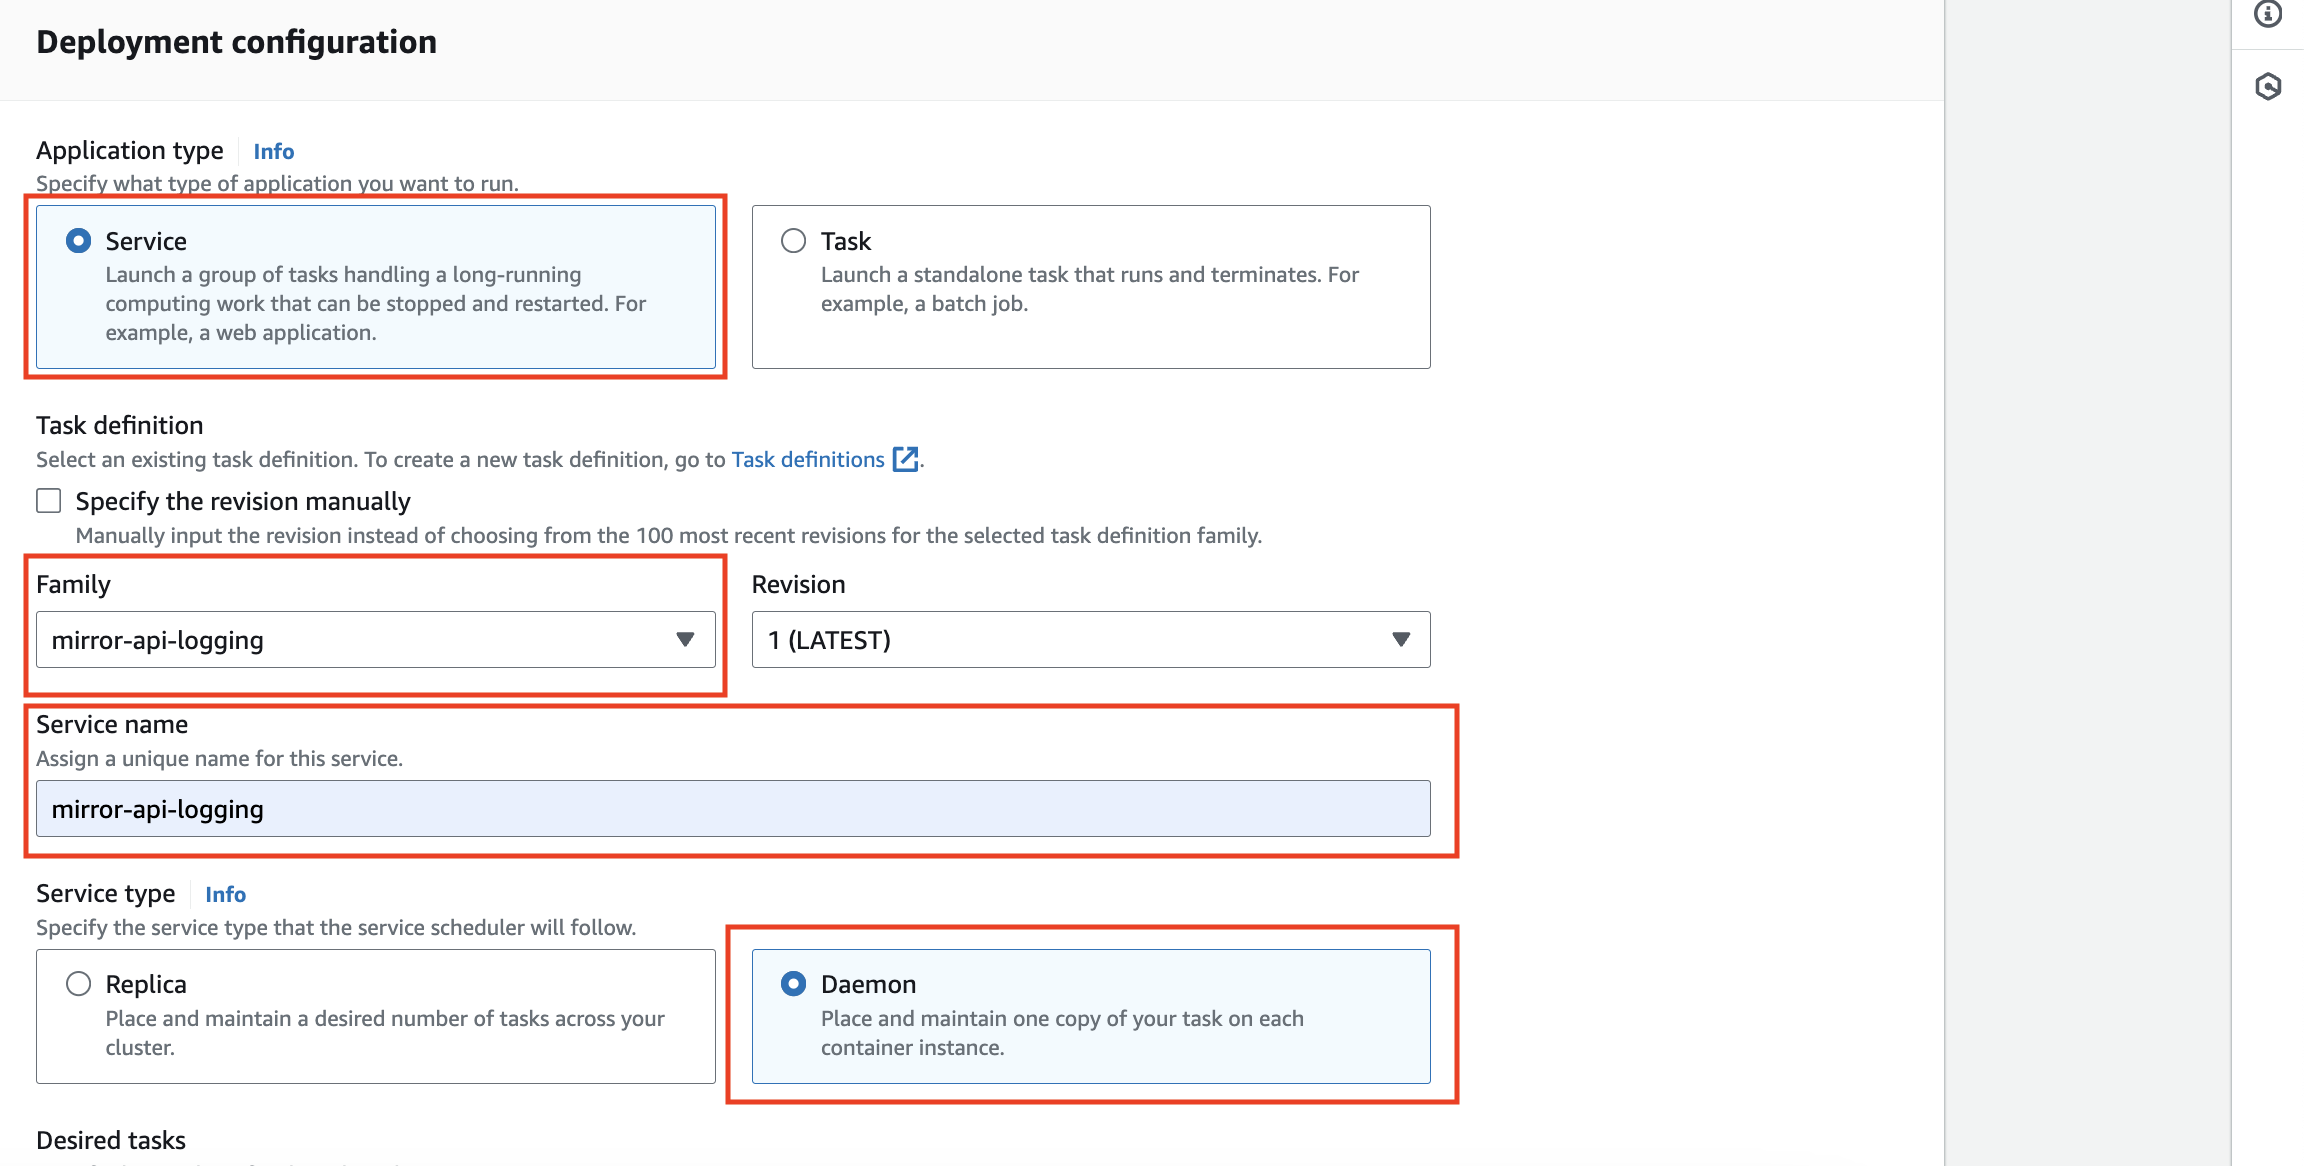This screenshot has height=1166, width=2304.
Task: Open Info link beside Service type
Action: coord(225,894)
